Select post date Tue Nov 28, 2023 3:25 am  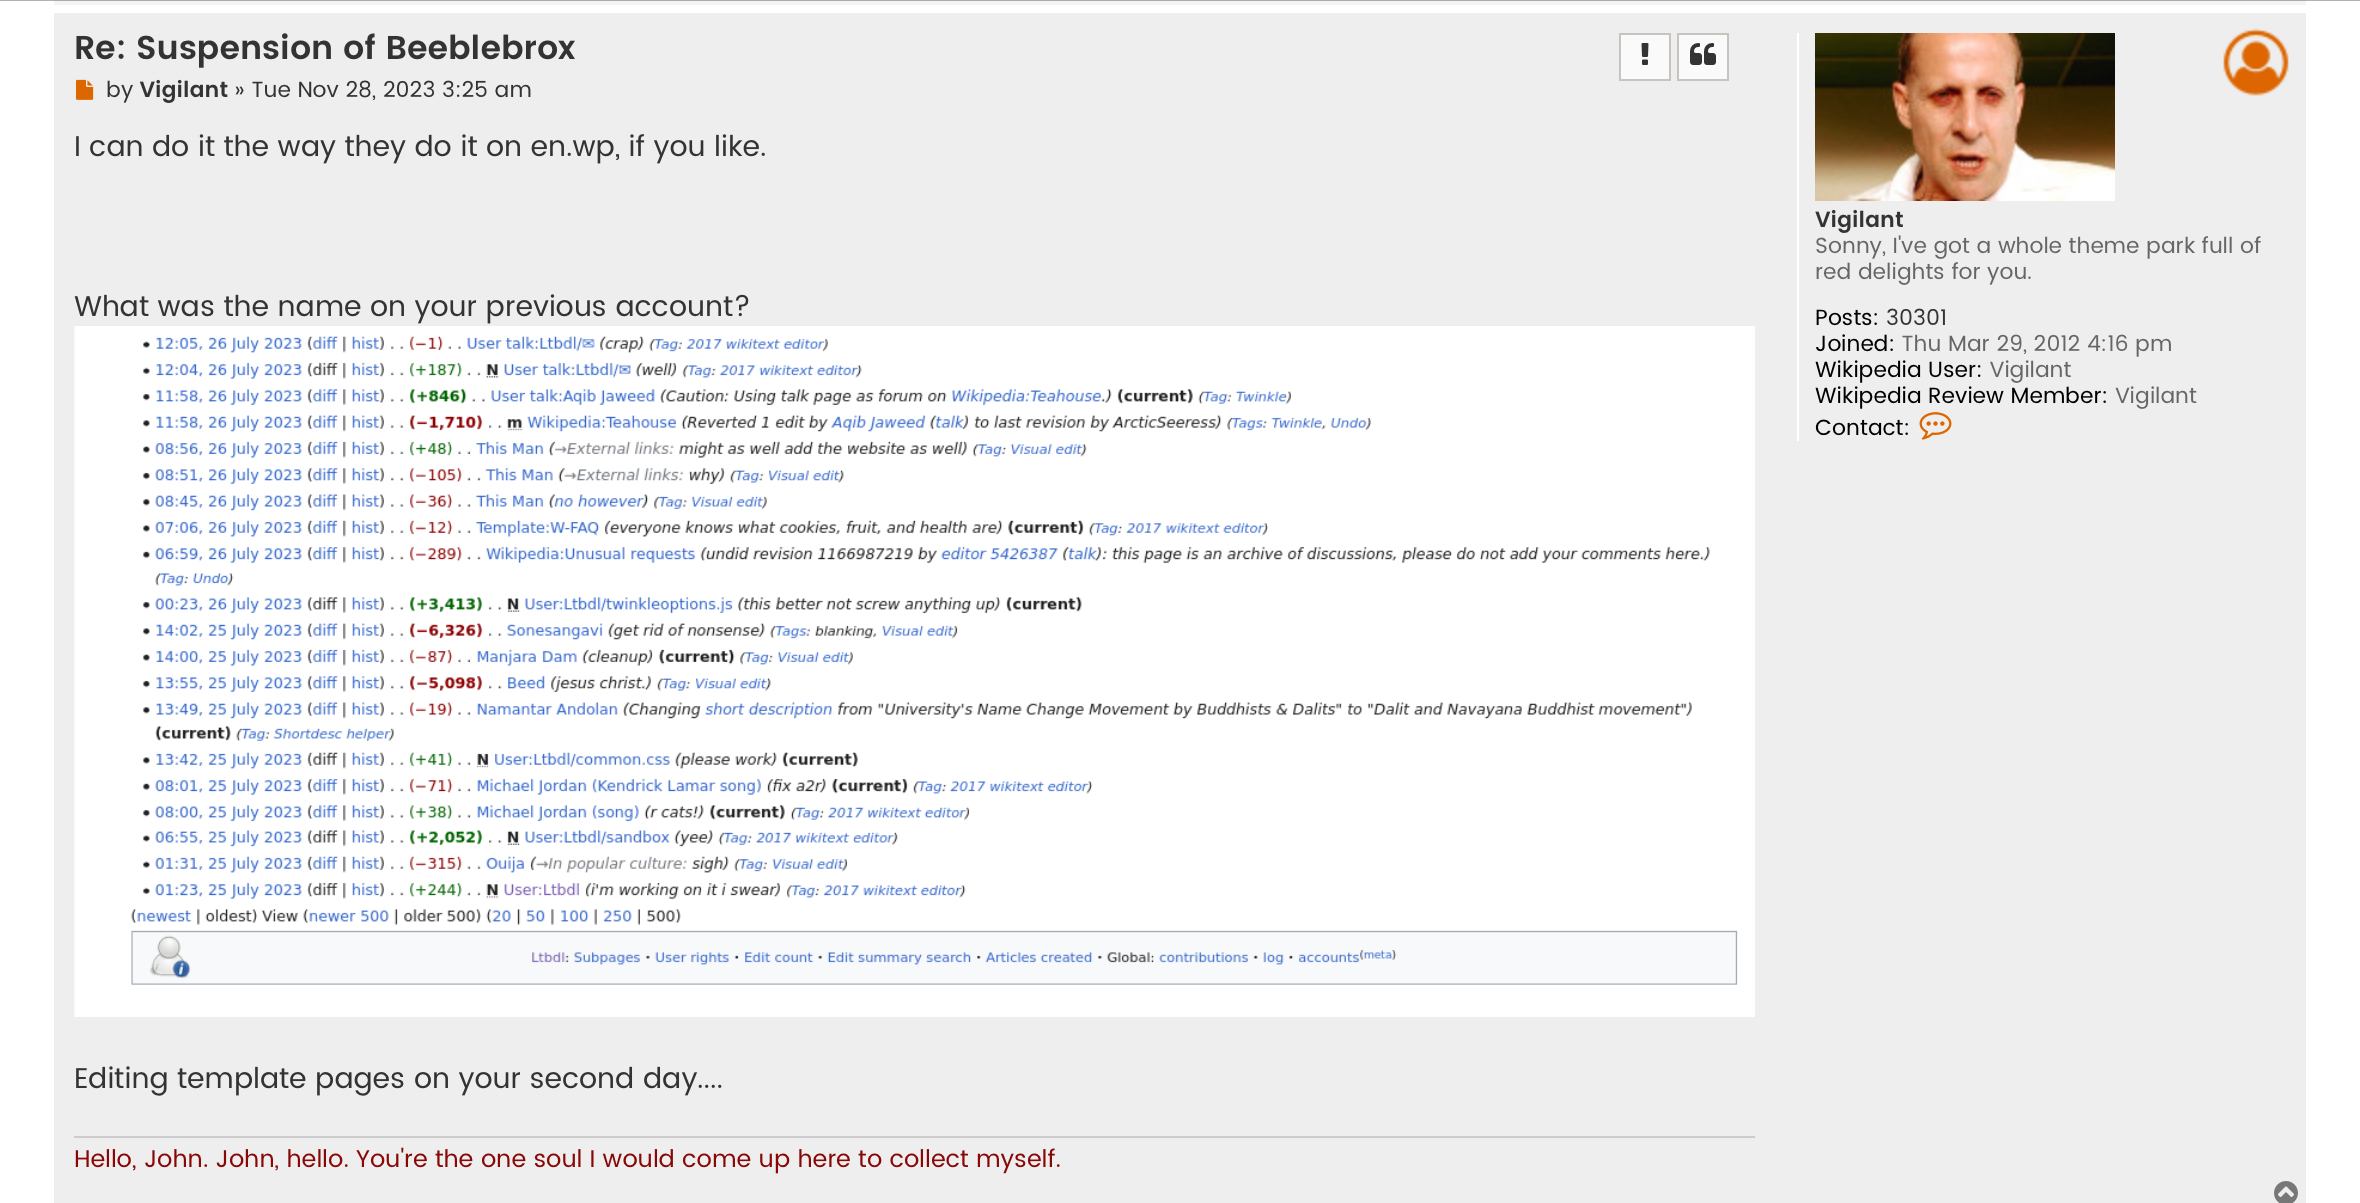(x=391, y=90)
